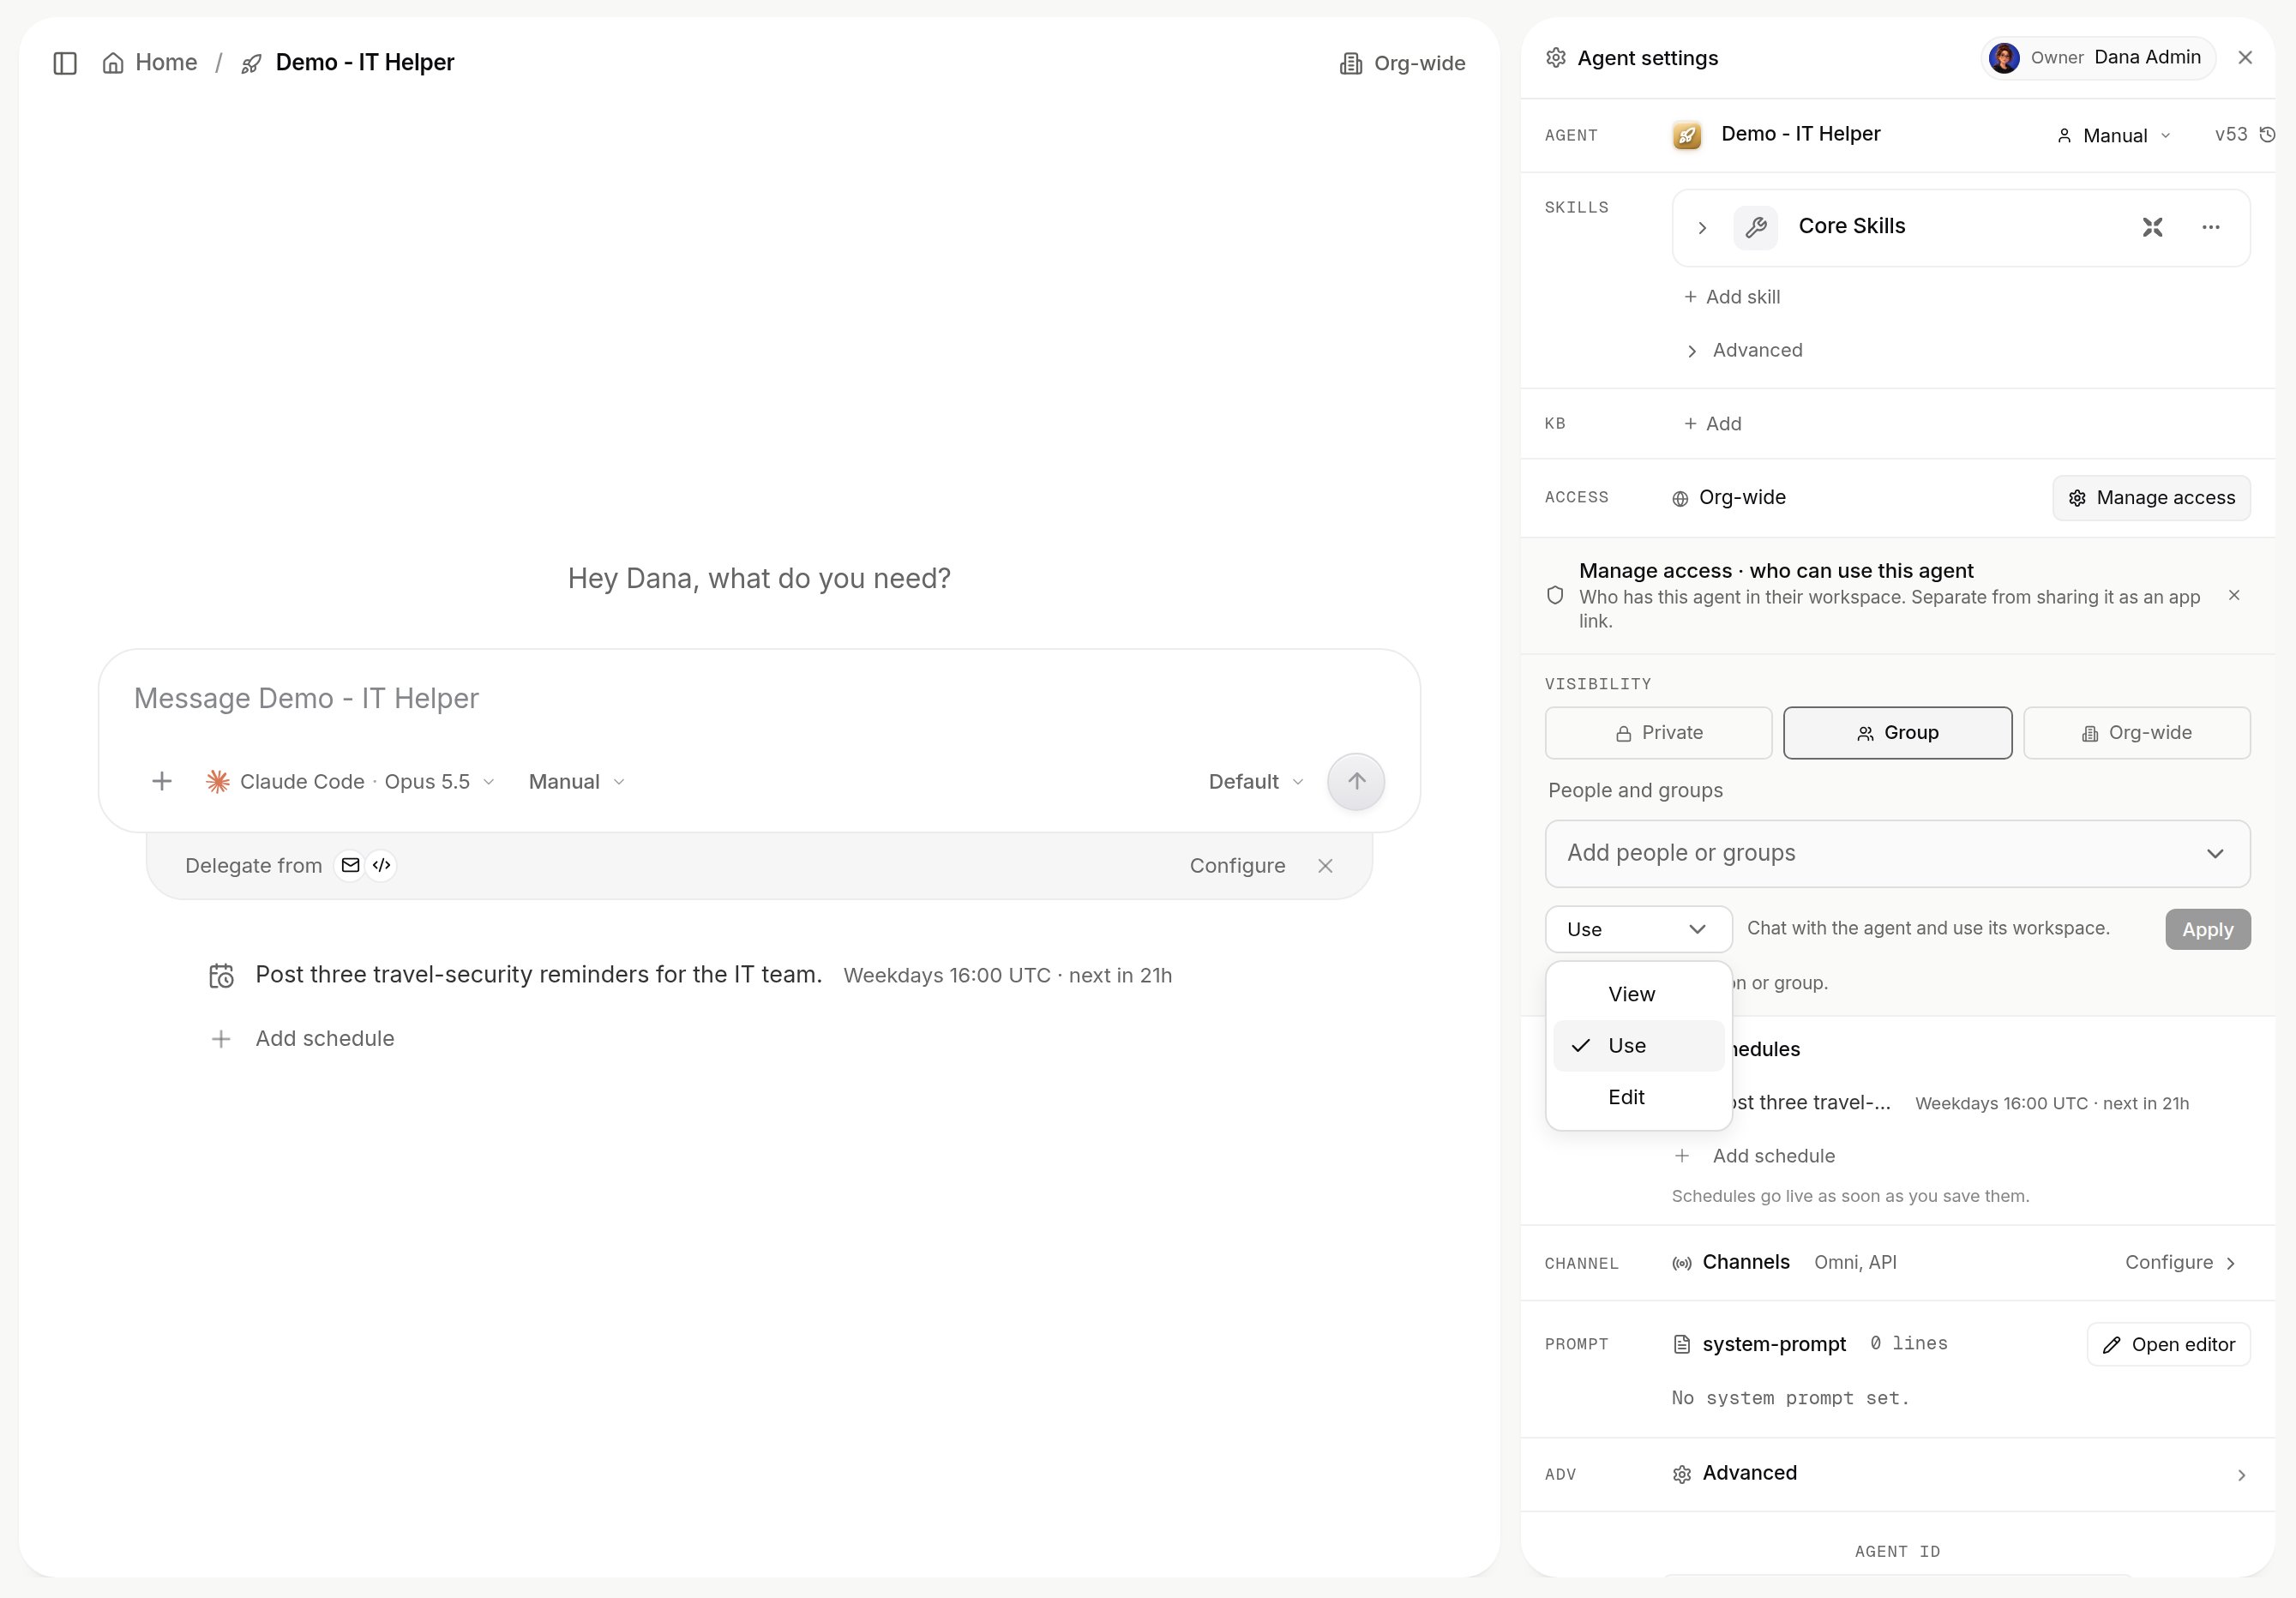Open the Manual mode dropdown in agent row

pyautogui.click(x=2113, y=136)
